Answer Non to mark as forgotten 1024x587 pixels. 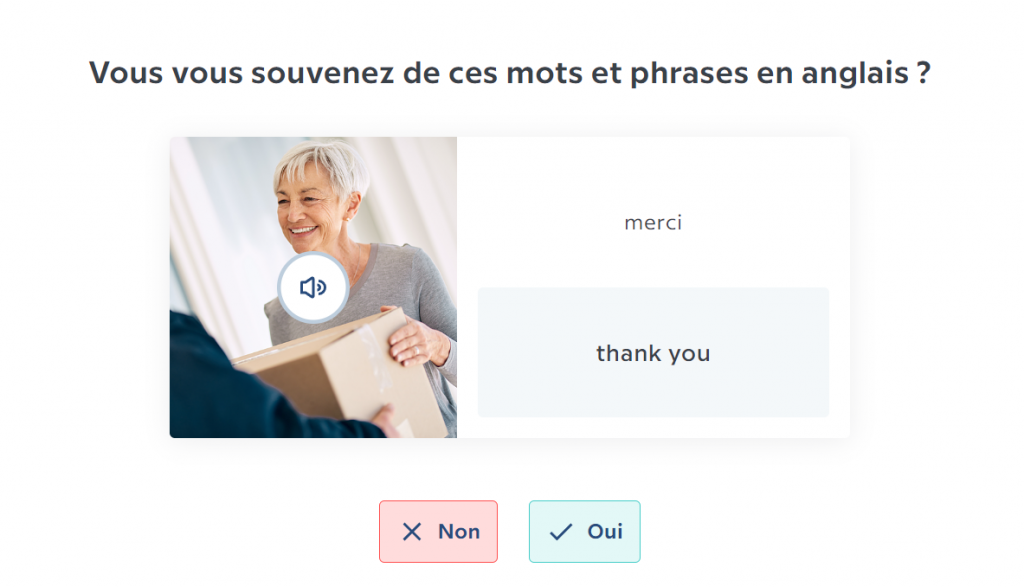click(438, 532)
